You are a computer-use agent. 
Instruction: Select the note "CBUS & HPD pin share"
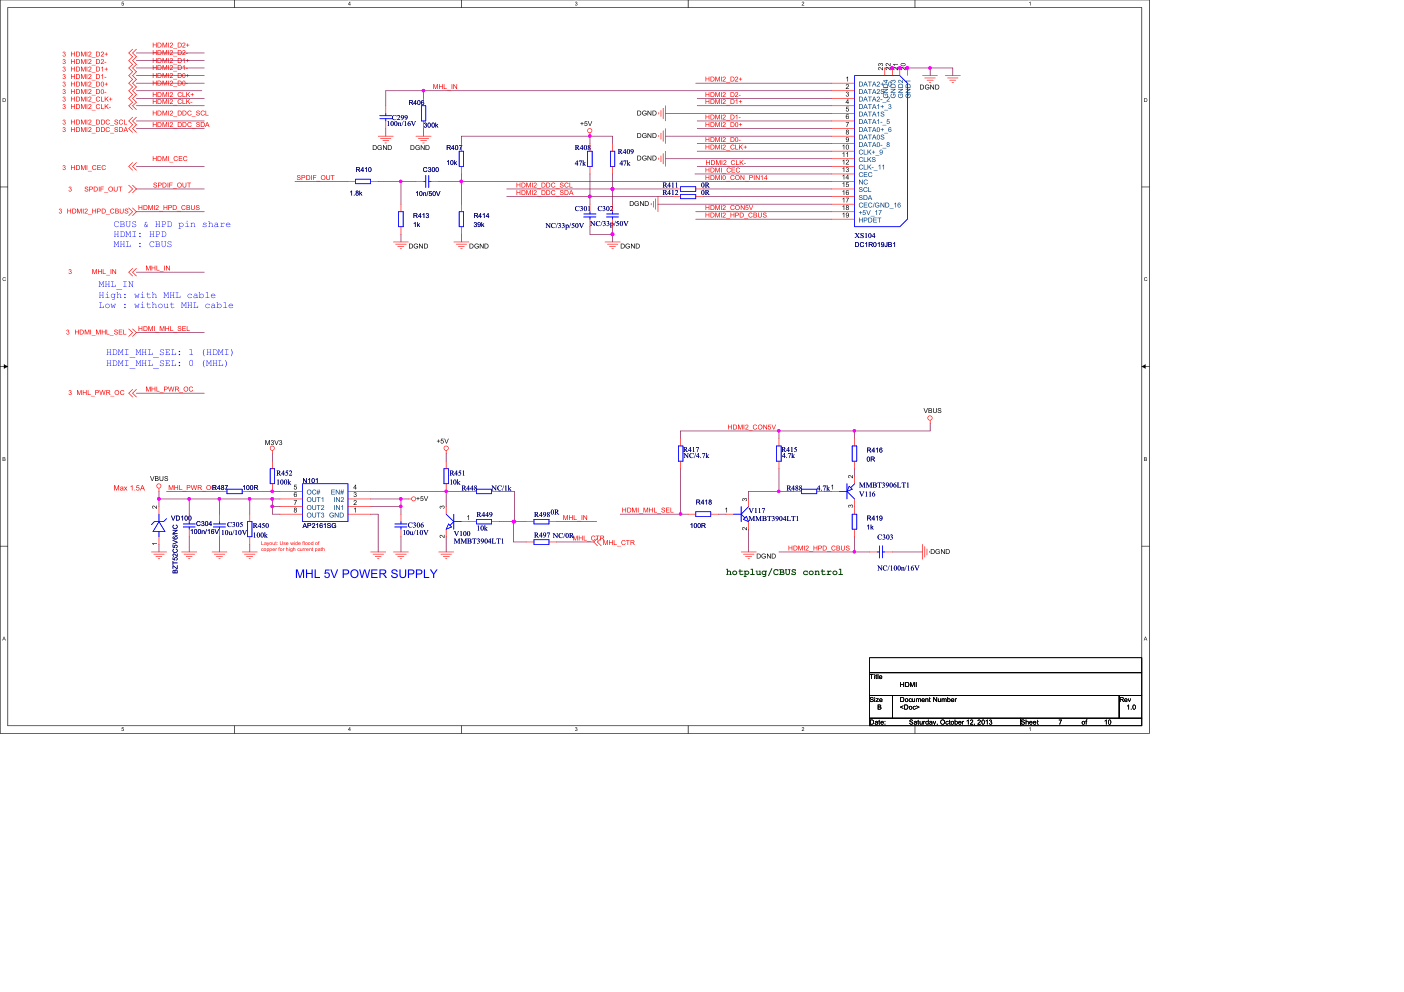tap(172, 225)
